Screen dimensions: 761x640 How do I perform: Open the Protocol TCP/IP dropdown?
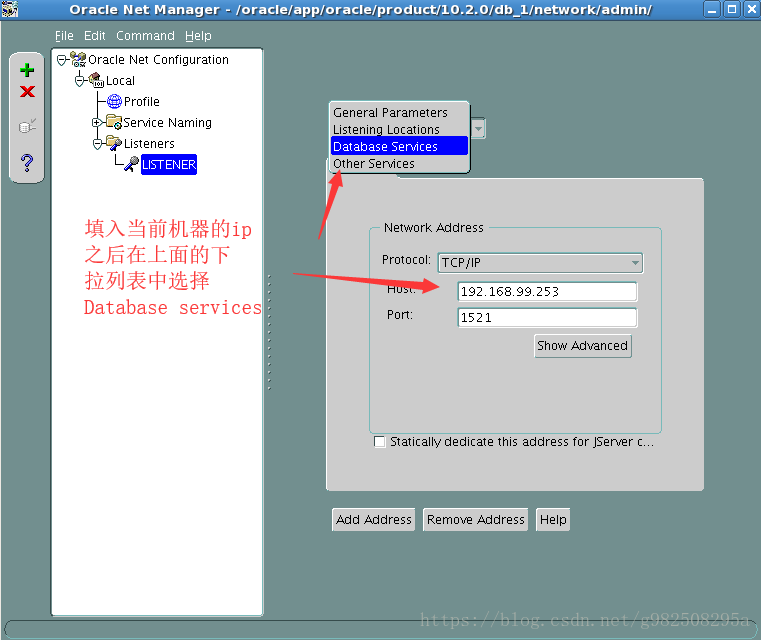pyautogui.click(x=540, y=263)
